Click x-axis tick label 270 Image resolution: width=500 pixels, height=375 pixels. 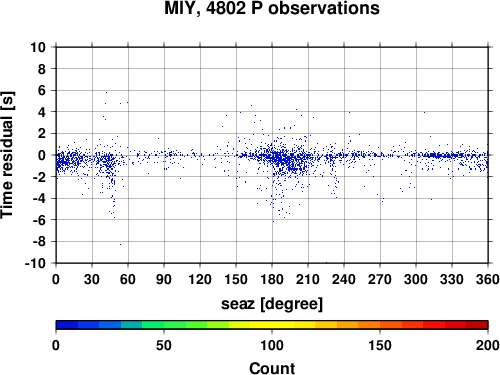tap(380, 279)
